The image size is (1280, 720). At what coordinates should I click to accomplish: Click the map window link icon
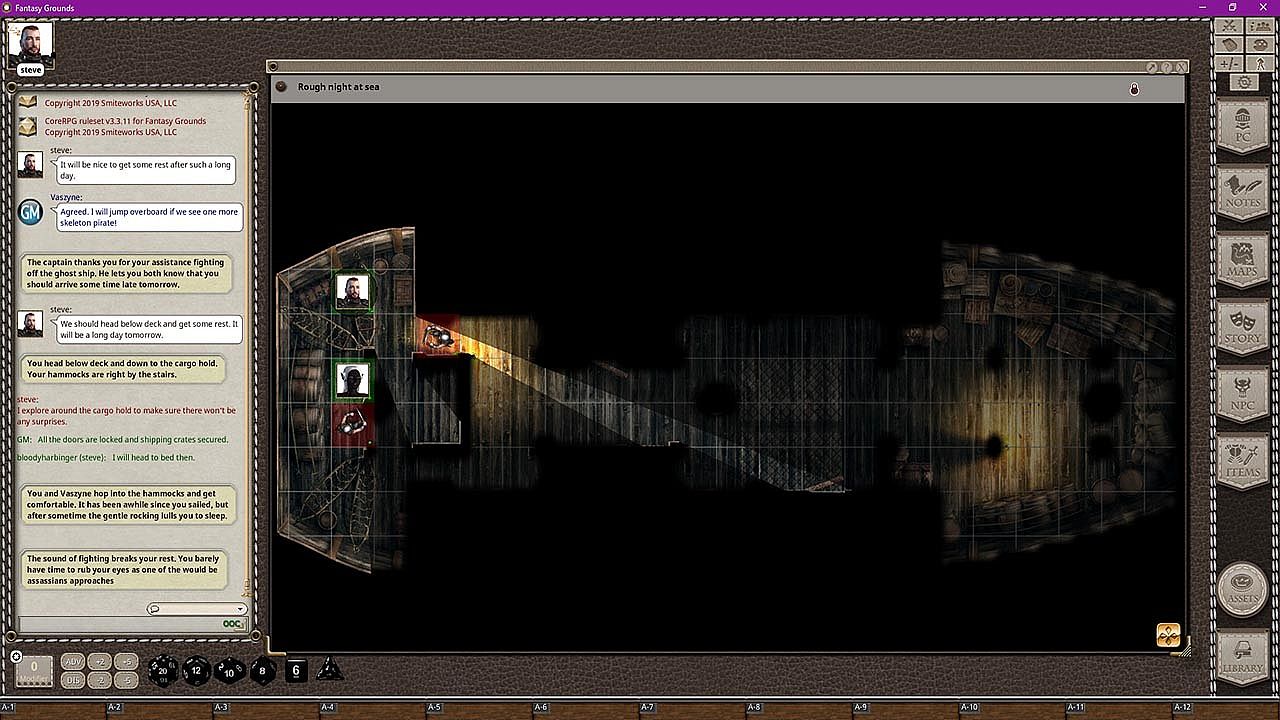click(x=1152, y=67)
